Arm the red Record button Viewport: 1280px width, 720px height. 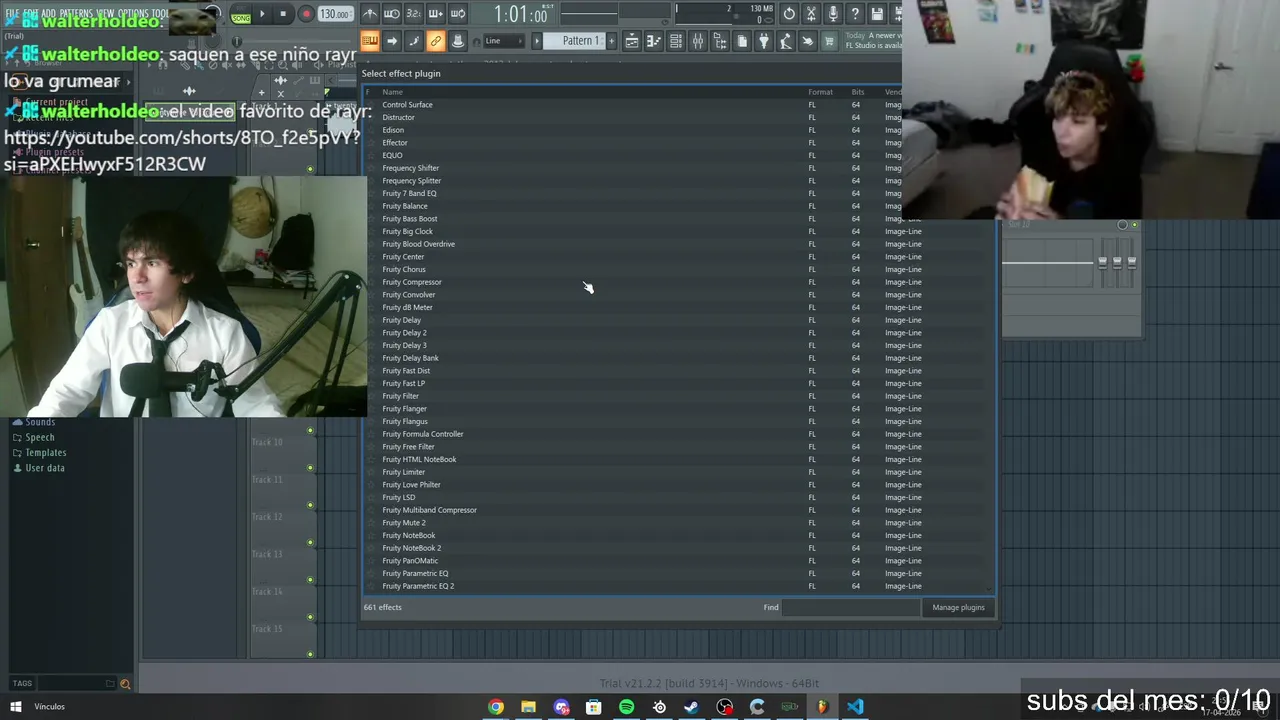tap(306, 14)
